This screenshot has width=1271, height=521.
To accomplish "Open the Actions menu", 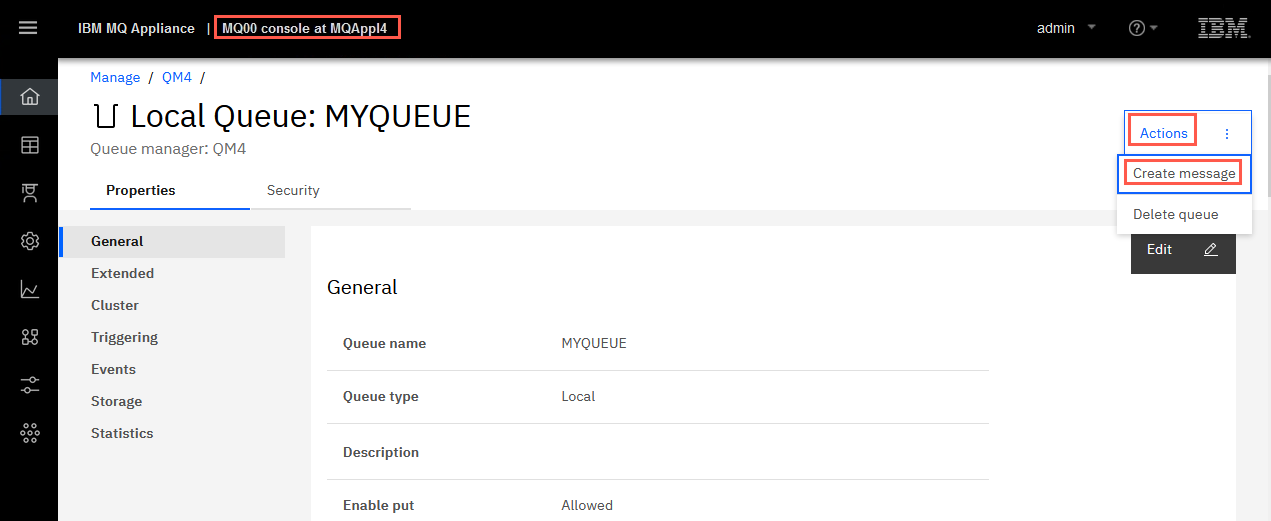I will click(x=1163, y=133).
